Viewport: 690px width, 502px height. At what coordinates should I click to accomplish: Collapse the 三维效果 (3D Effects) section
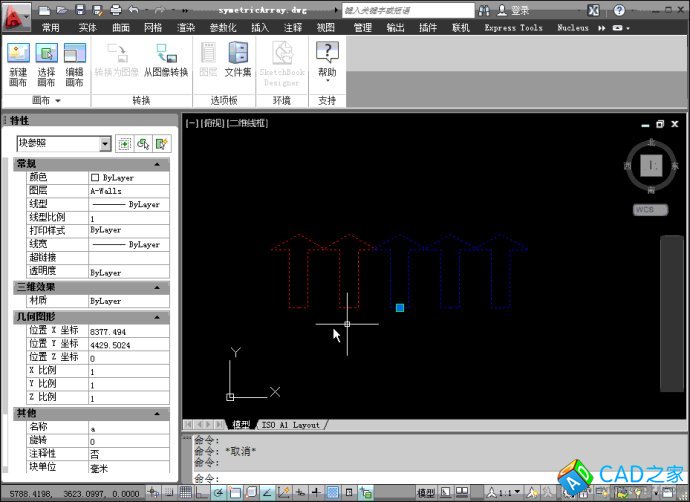(157, 288)
